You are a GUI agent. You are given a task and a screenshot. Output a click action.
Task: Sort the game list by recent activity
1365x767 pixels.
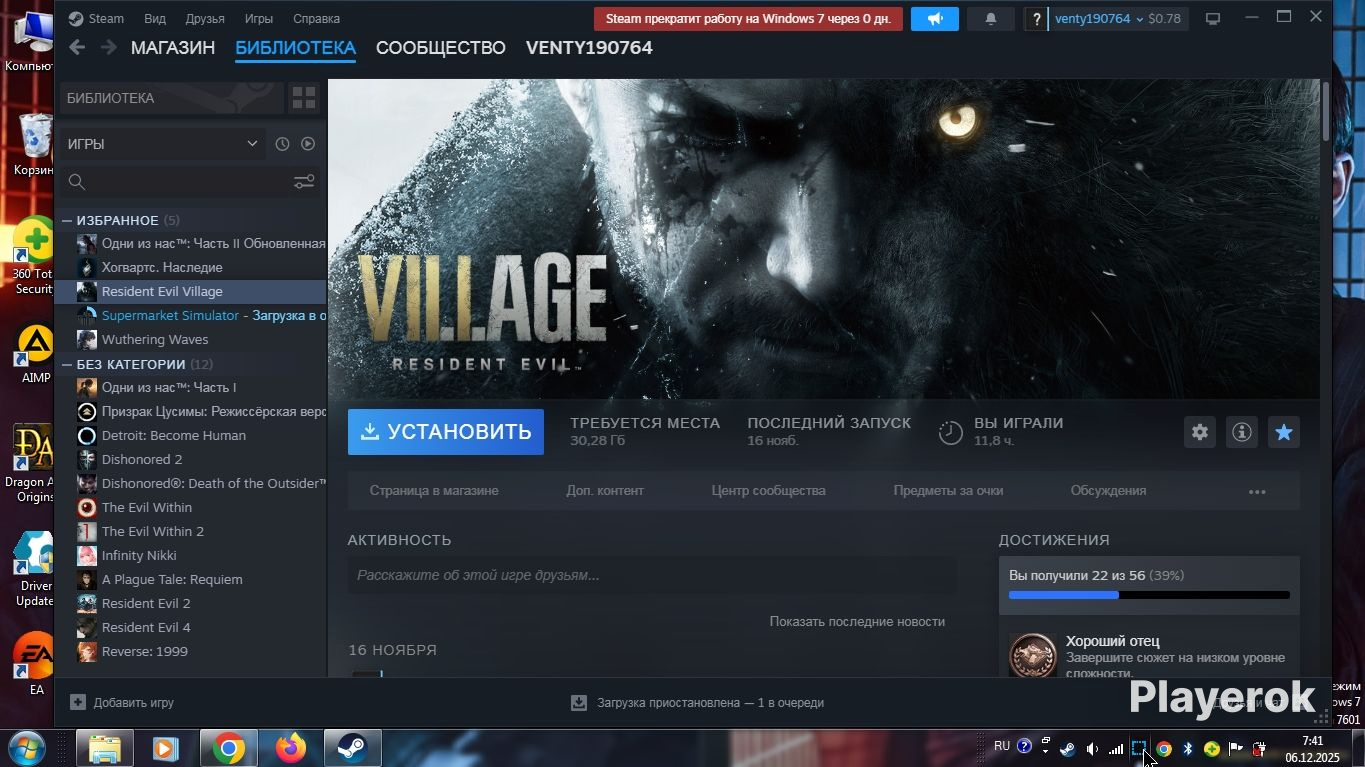pyautogui.click(x=282, y=144)
